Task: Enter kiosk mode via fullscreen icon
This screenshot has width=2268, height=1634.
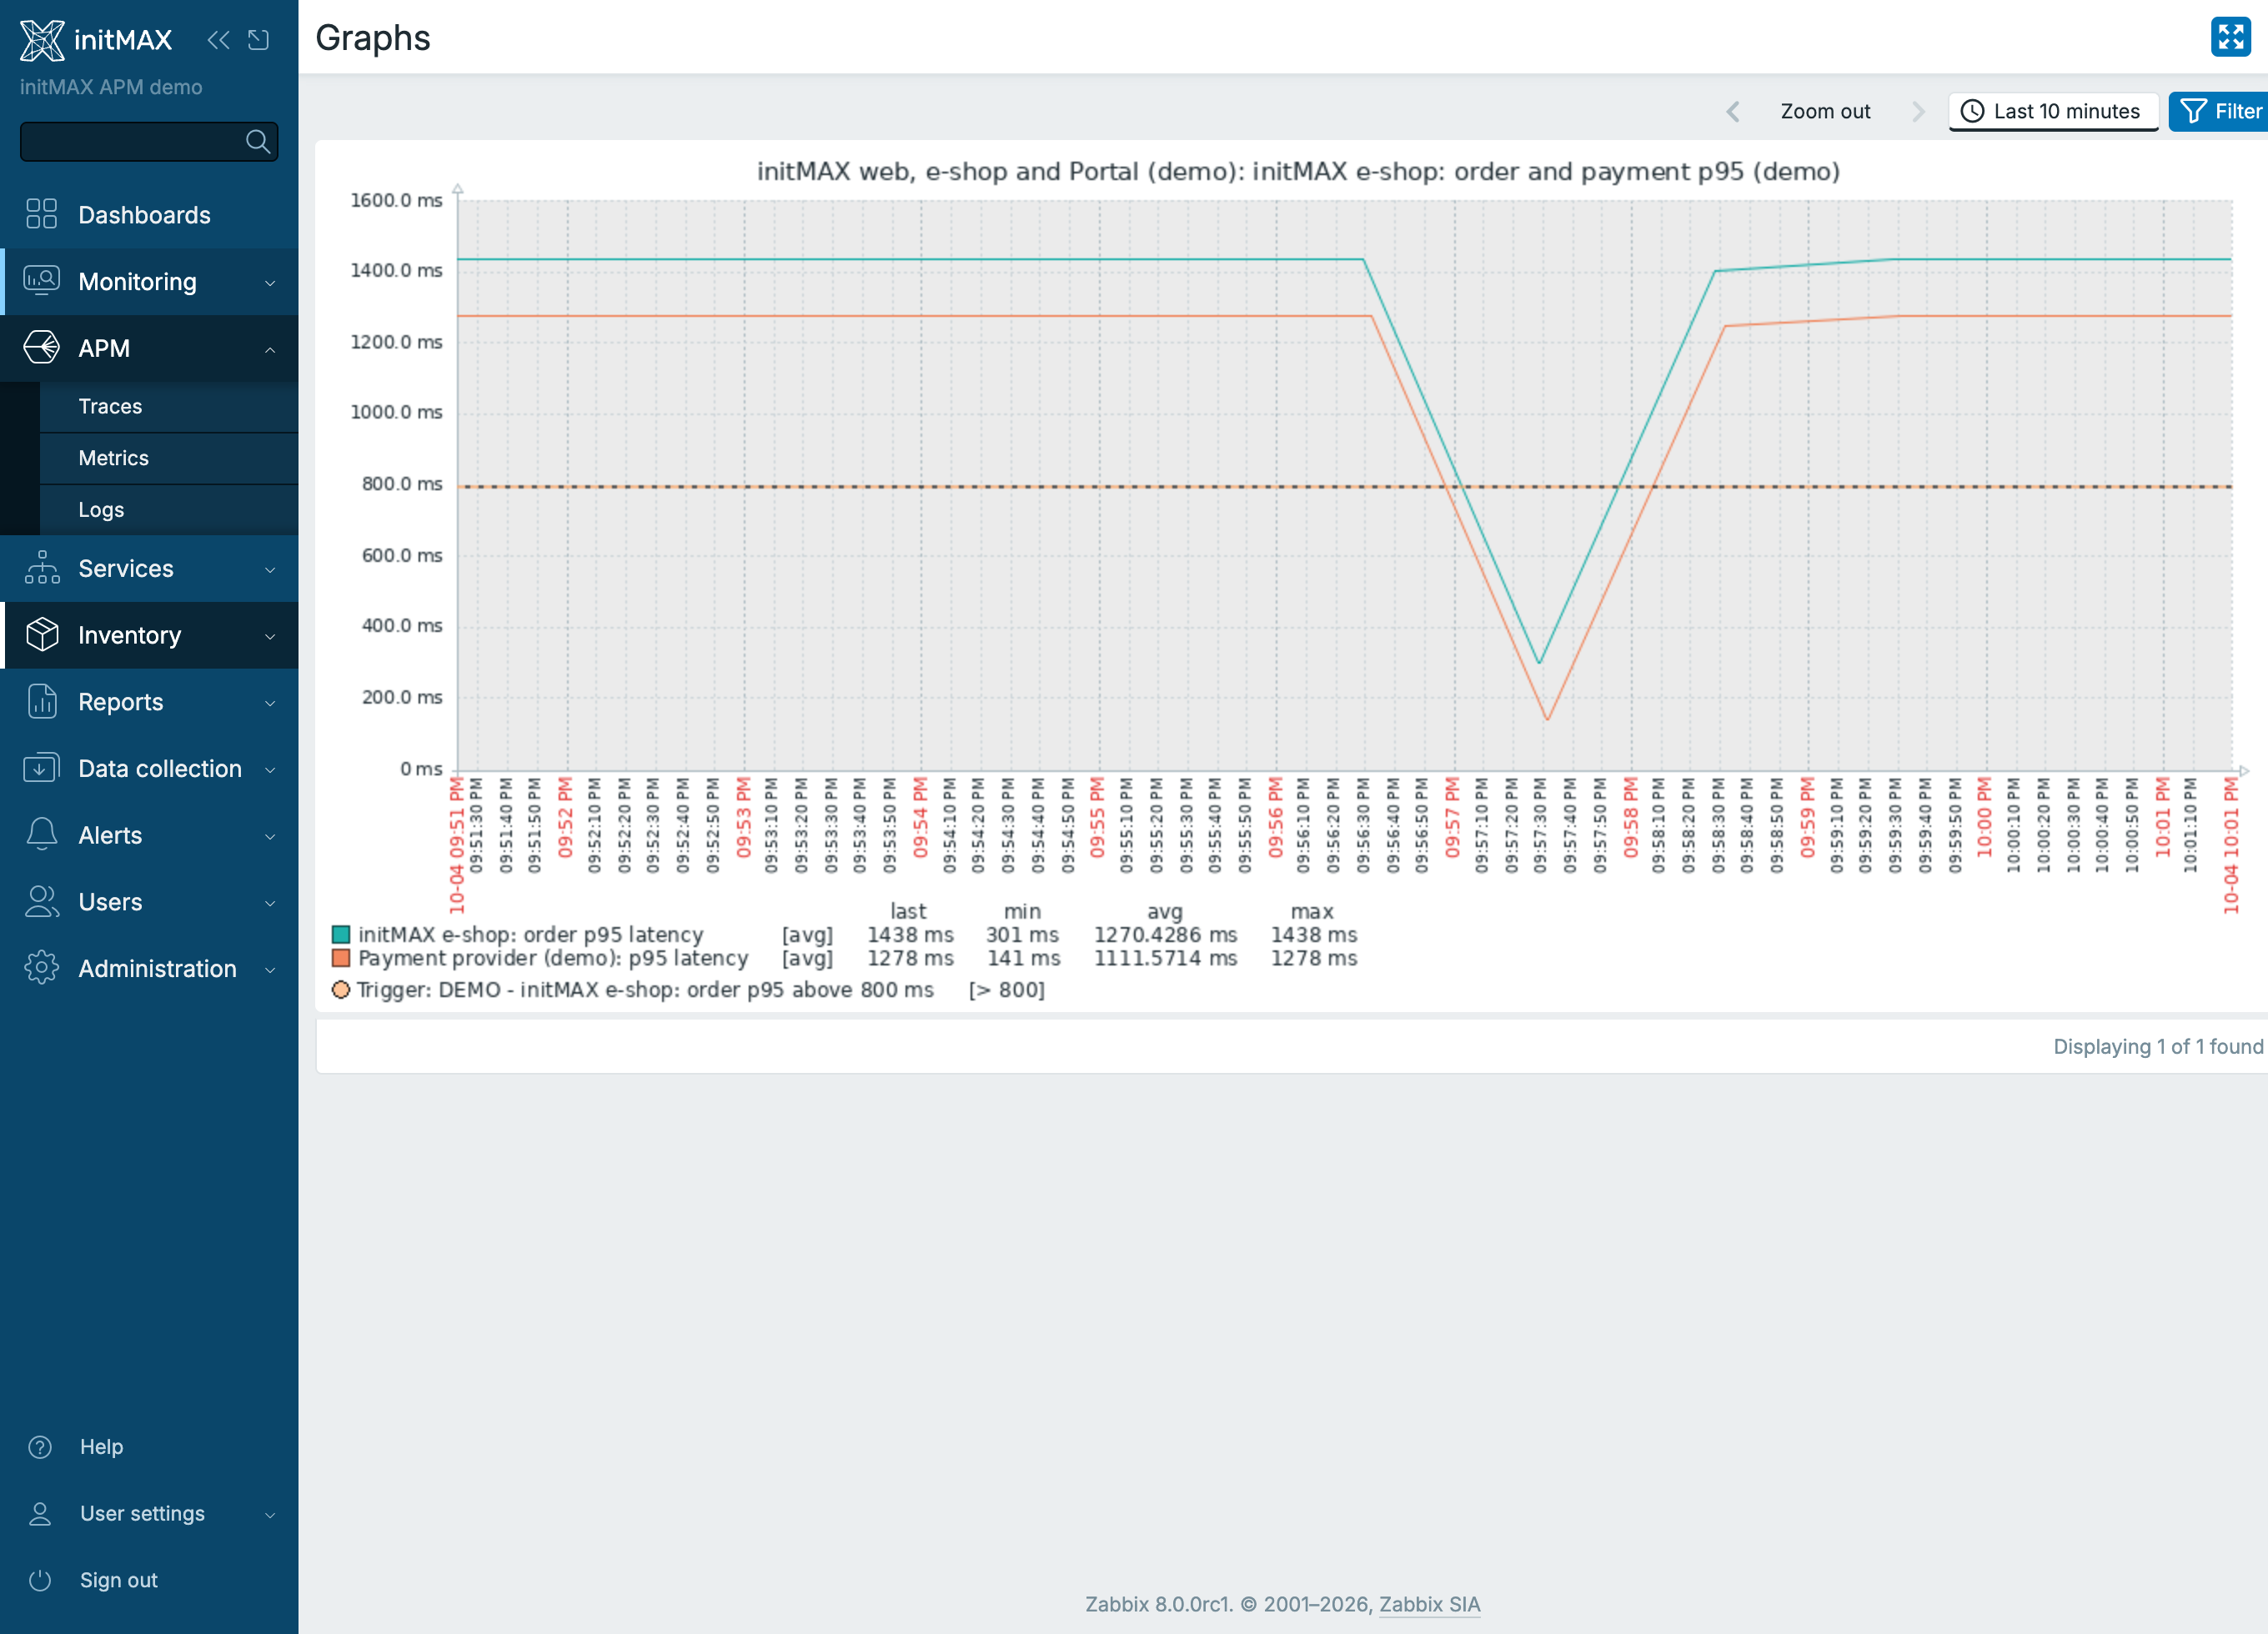Action: click(2231, 37)
